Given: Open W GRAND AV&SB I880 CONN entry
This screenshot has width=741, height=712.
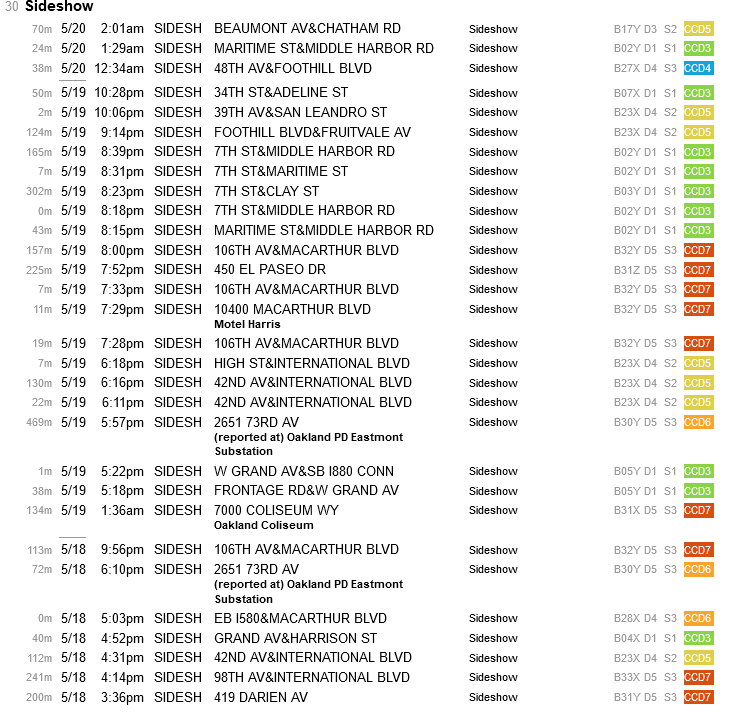Looking at the screenshot, I should (x=303, y=472).
